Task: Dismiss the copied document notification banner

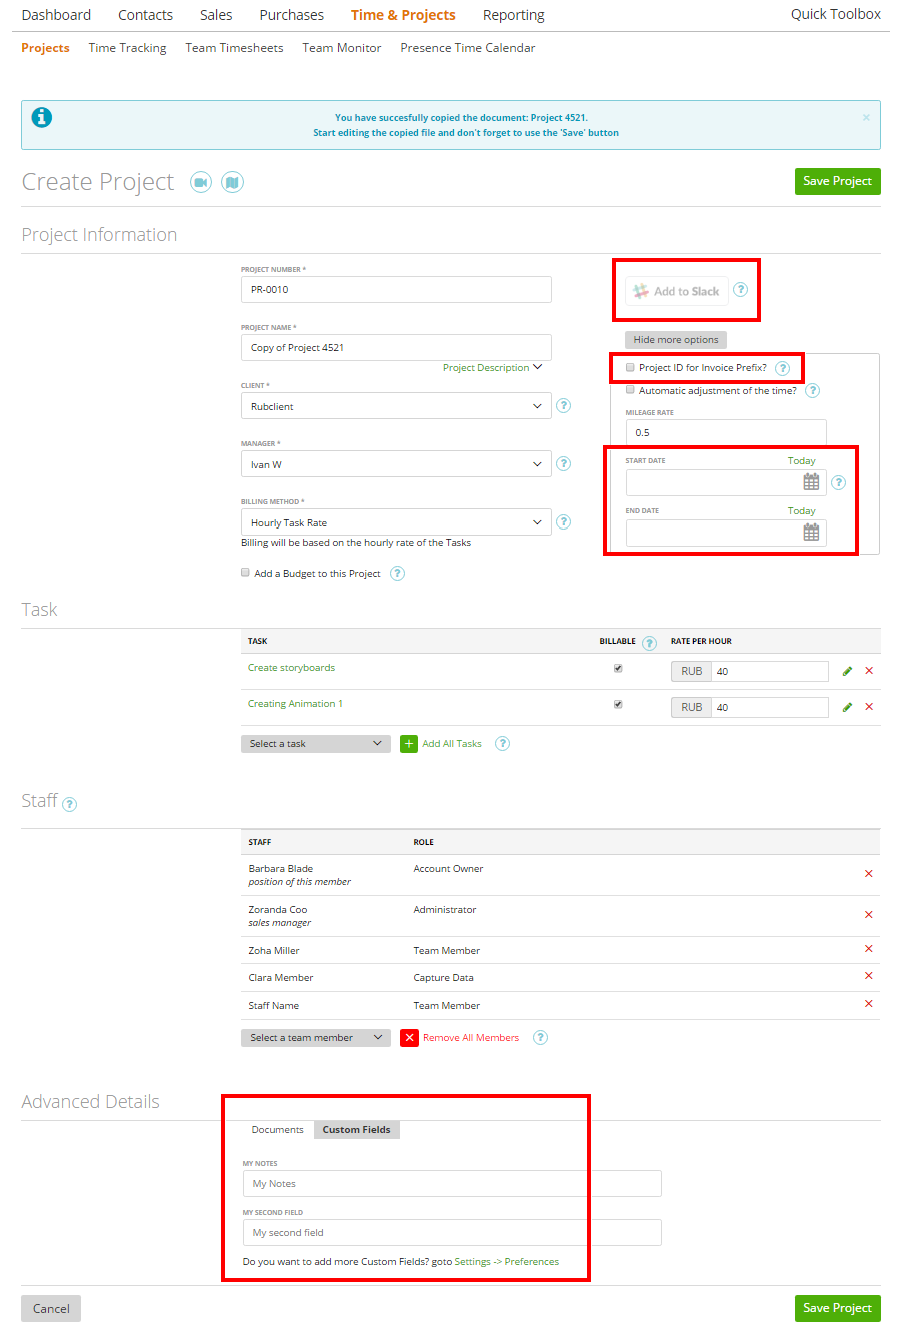Action: click(x=866, y=117)
